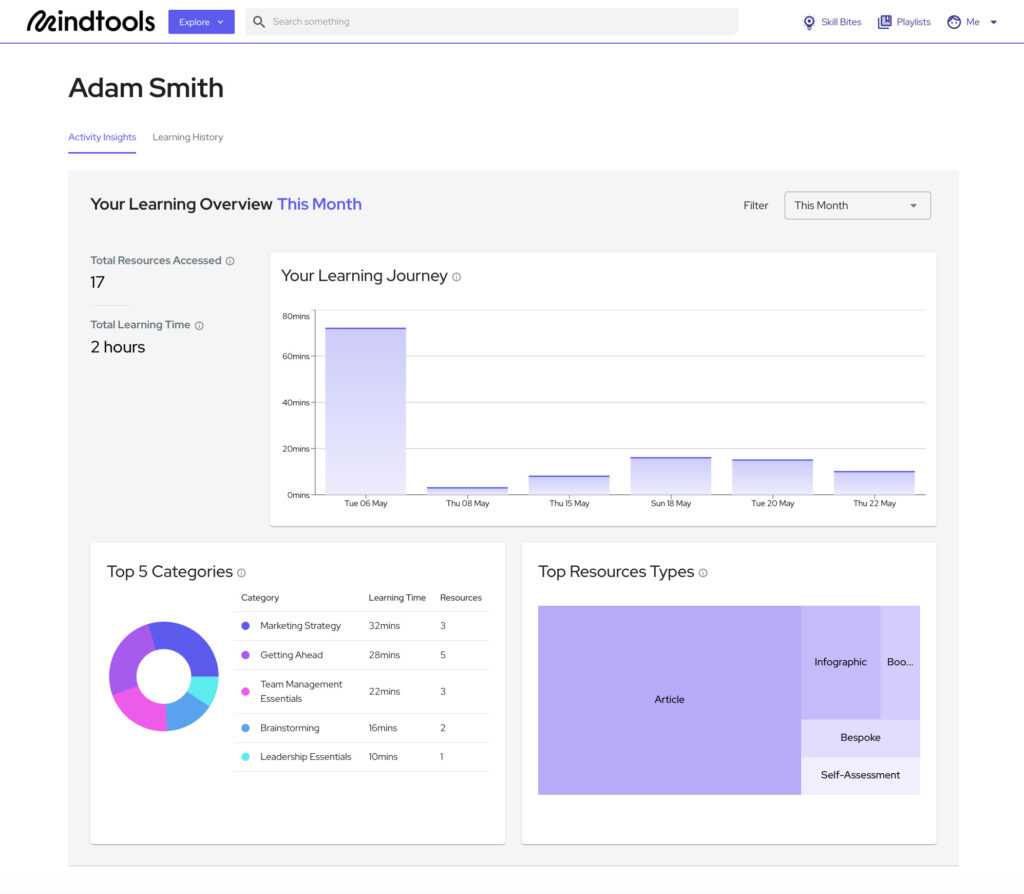Click the search magnifier icon
1024x894 pixels.
pos(258,21)
